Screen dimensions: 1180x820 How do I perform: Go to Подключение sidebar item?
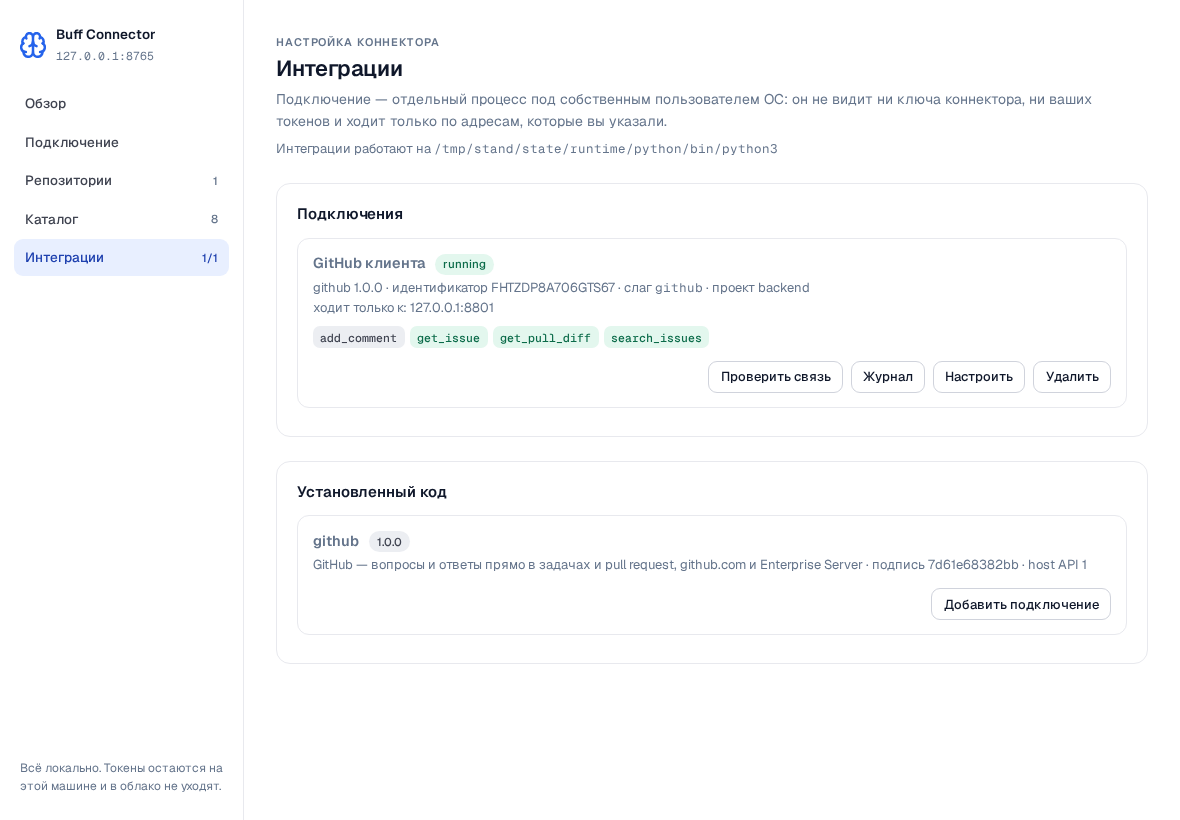121,142
